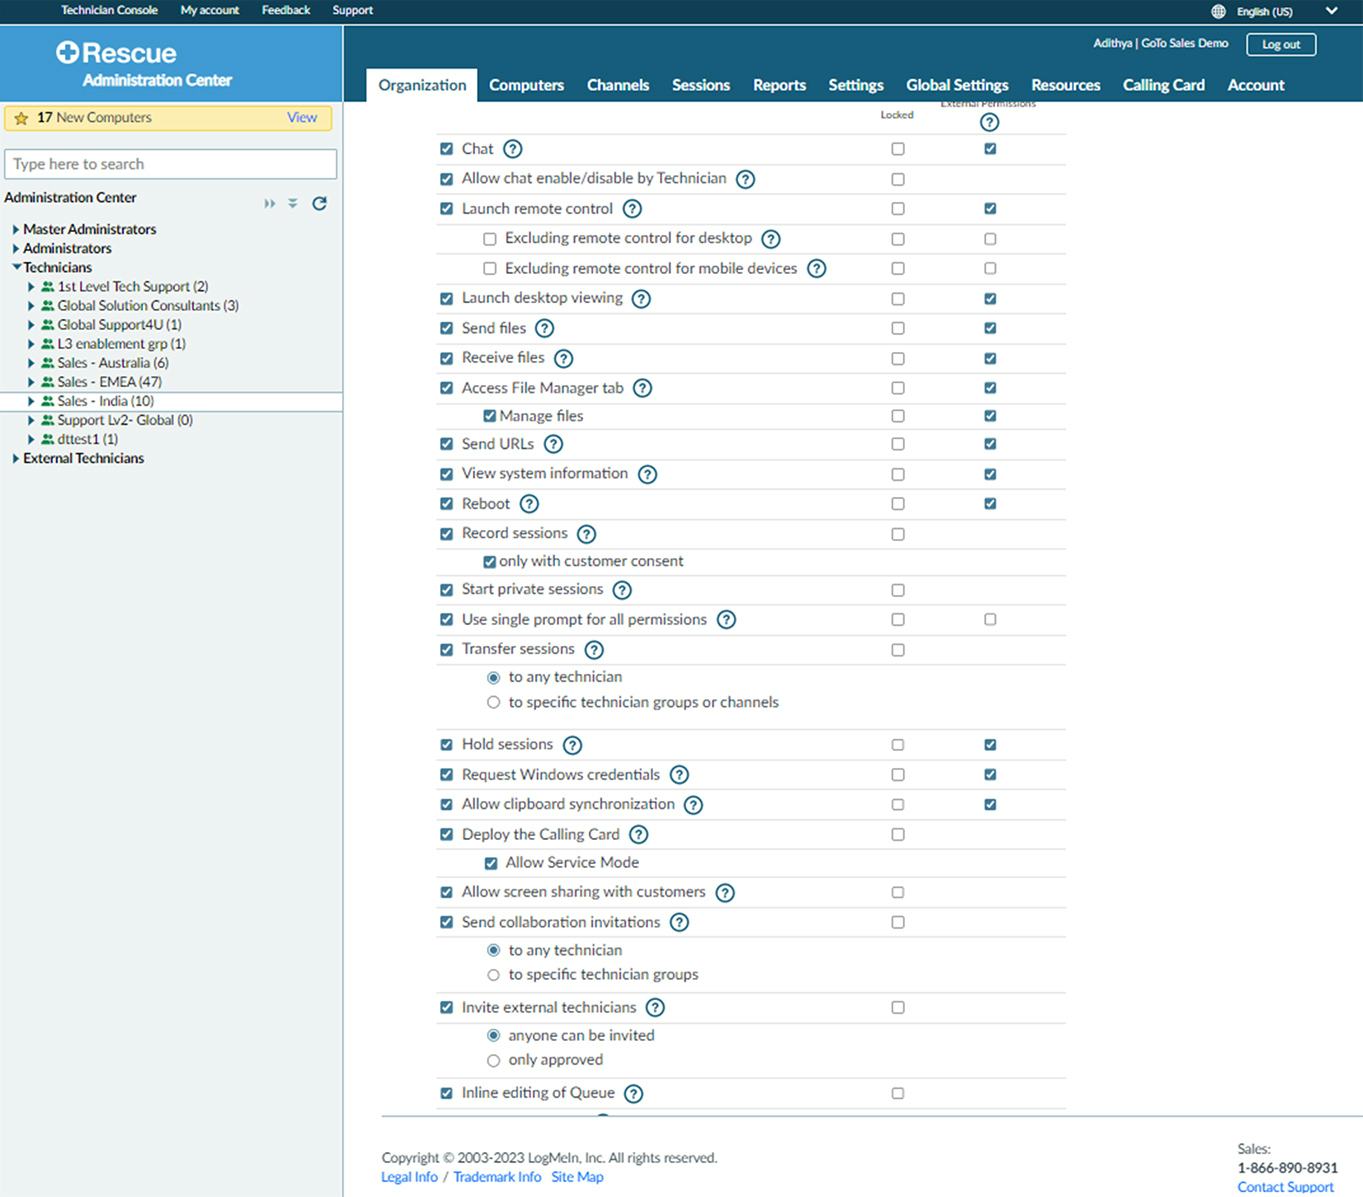The image size is (1363, 1197).
Task: Click the Type here to search field
Action: (170, 164)
